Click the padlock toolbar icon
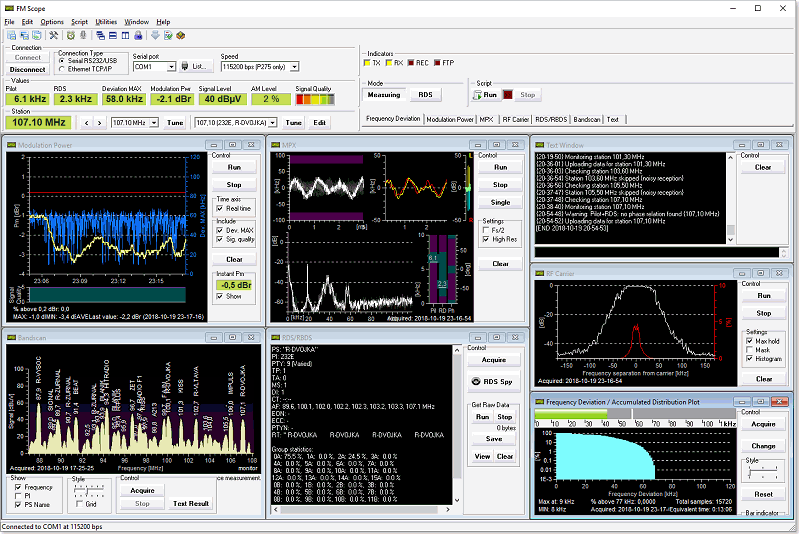This screenshot has width=800, height=535. point(138,36)
